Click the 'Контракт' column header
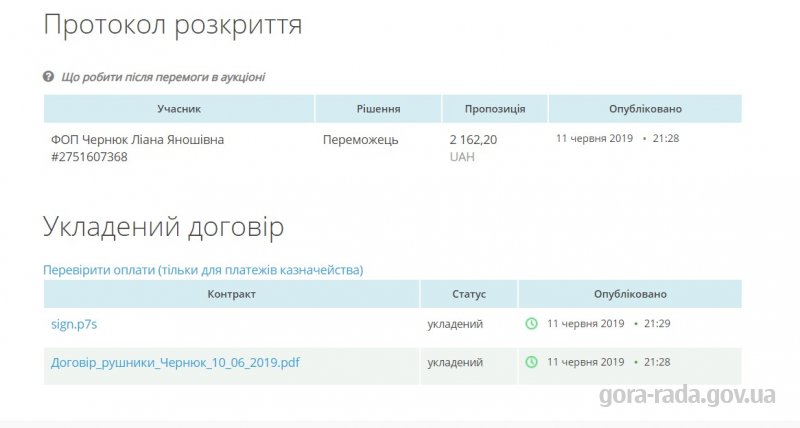The width and height of the screenshot is (800, 428). 232,294
